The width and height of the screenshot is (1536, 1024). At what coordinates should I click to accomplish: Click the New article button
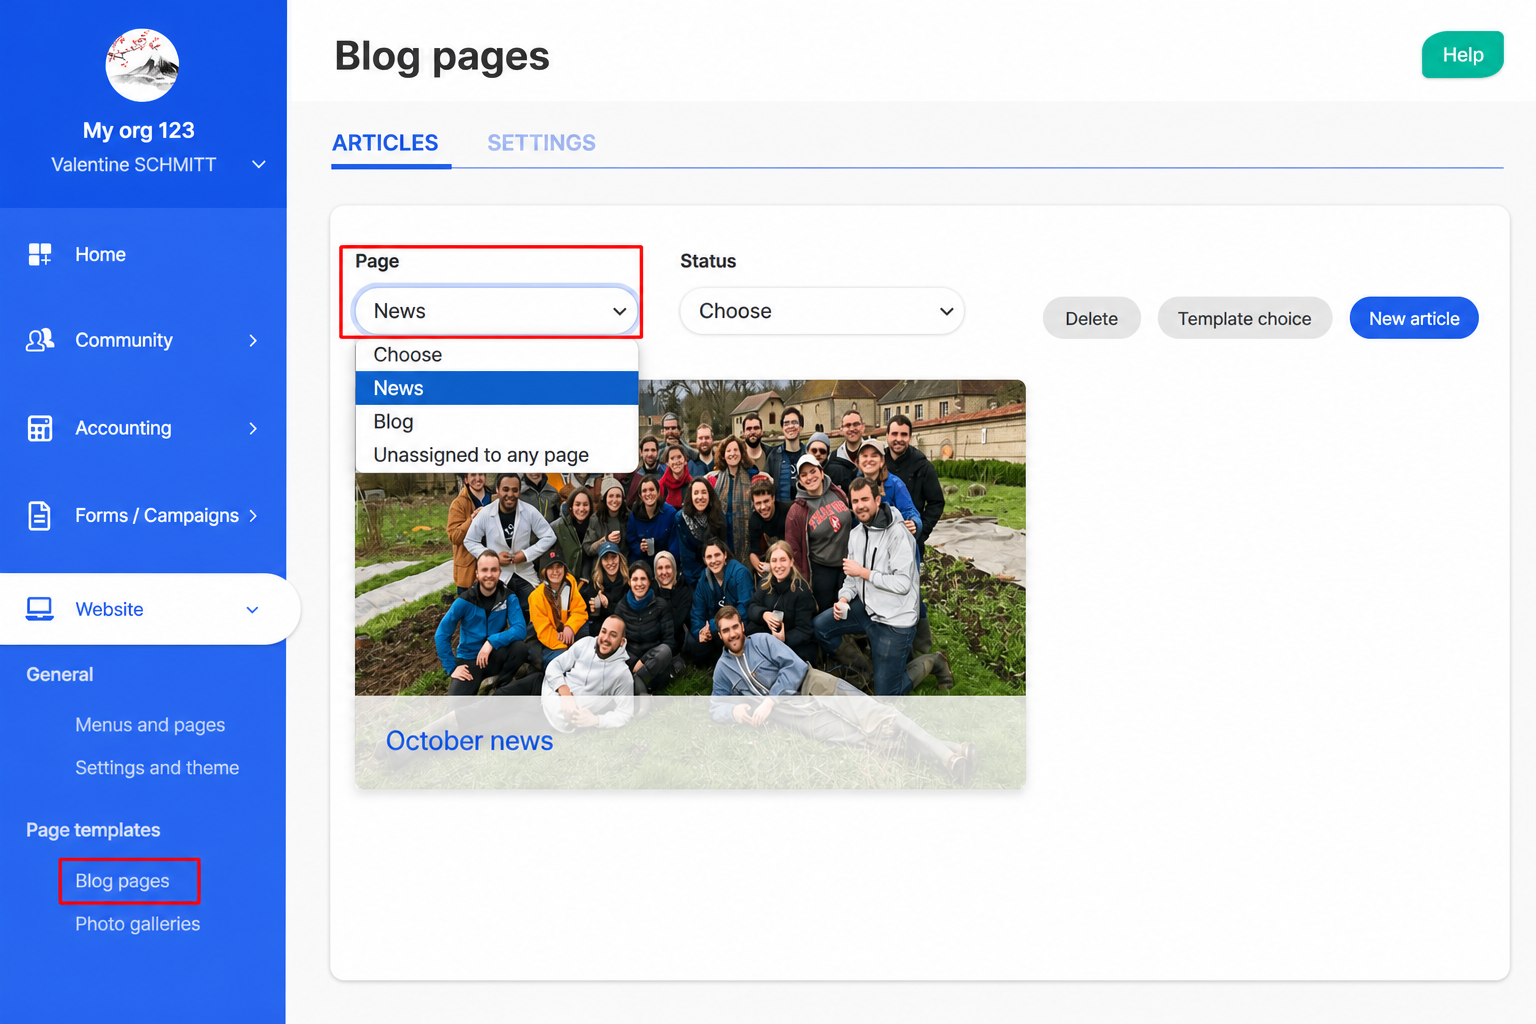(x=1414, y=318)
